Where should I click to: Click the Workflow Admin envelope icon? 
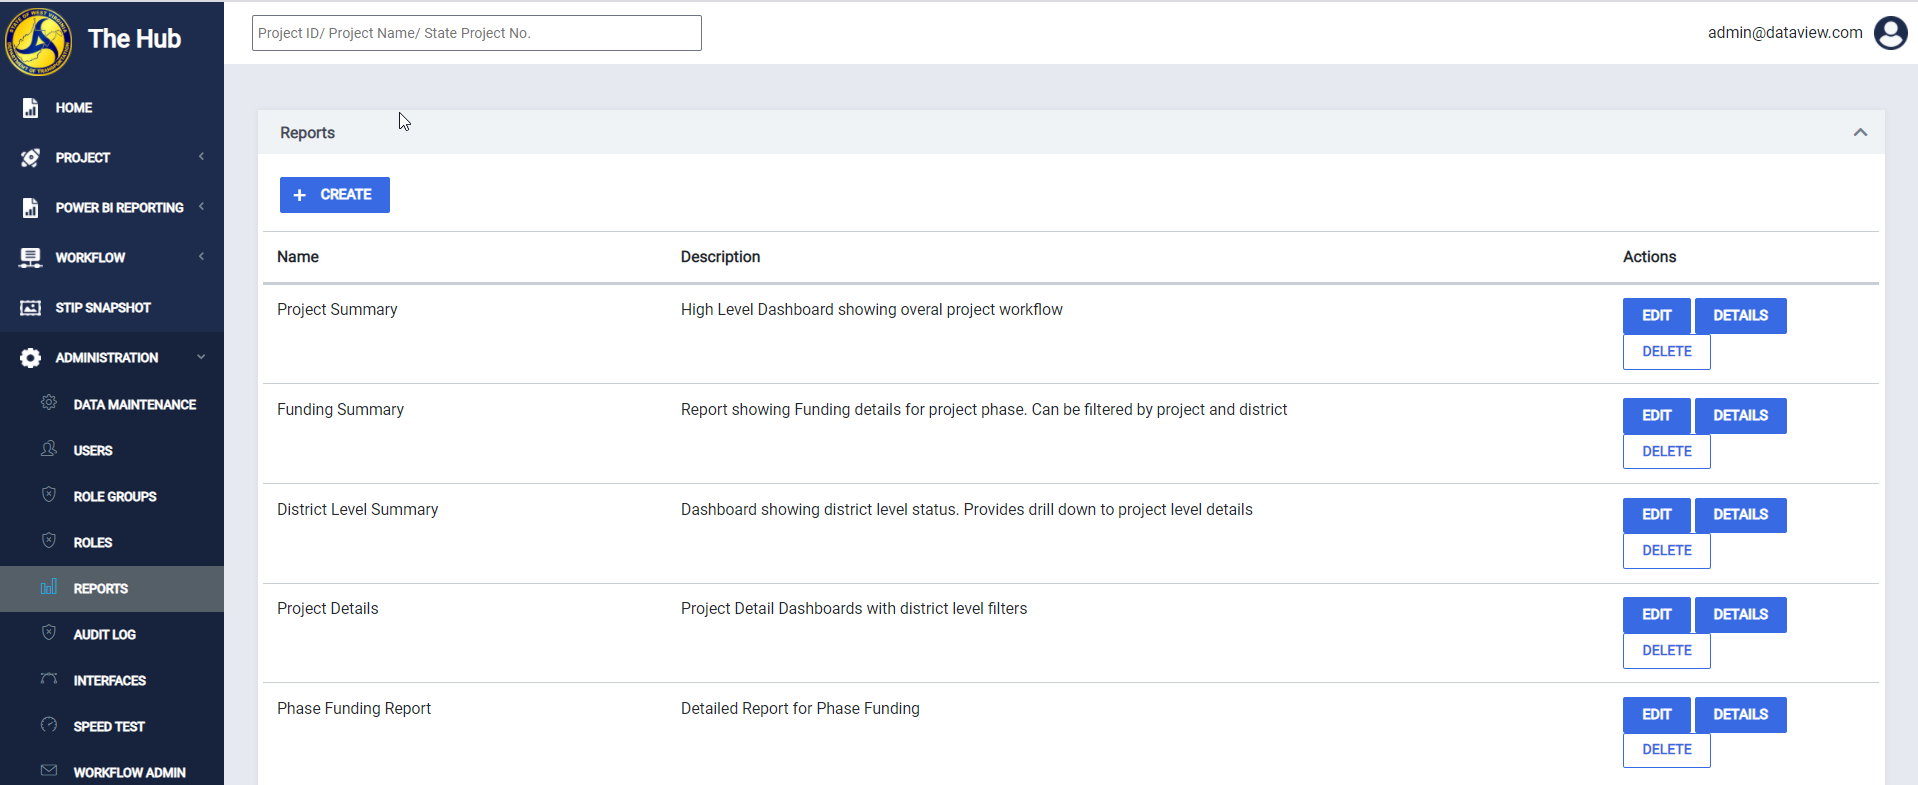(48, 771)
